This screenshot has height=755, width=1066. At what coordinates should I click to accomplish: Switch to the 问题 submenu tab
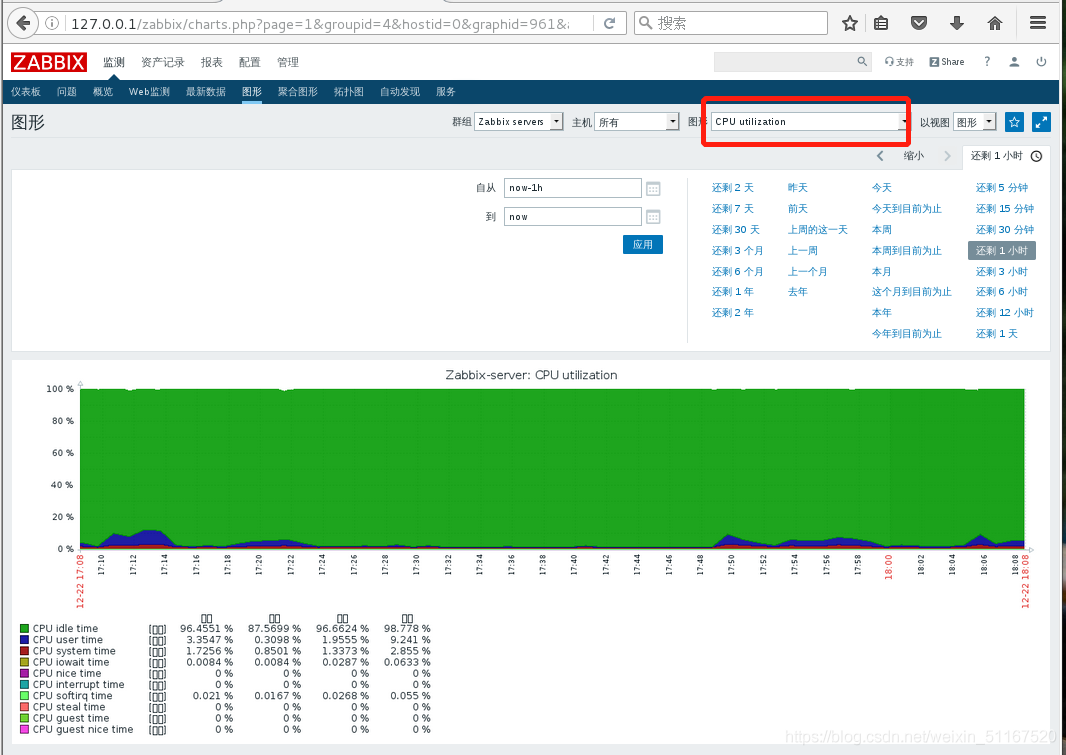(x=67, y=92)
